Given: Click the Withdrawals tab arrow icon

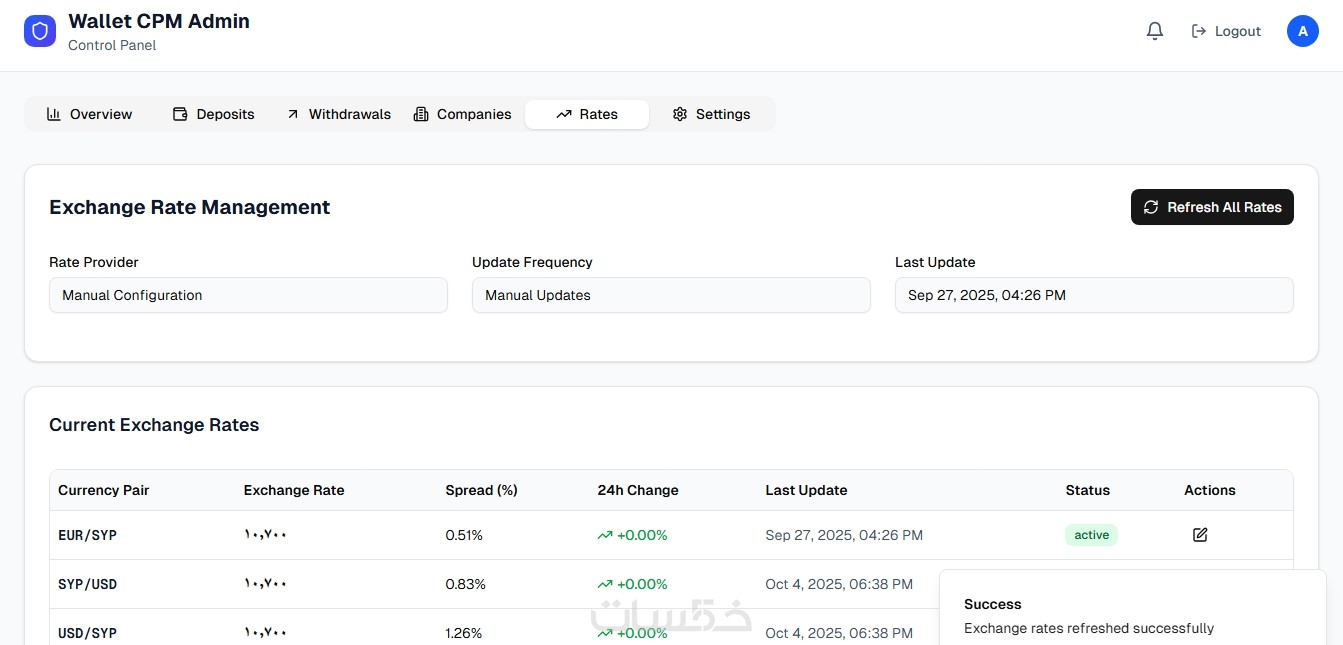Looking at the screenshot, I should pyautogui.click(x=293, y=114).
